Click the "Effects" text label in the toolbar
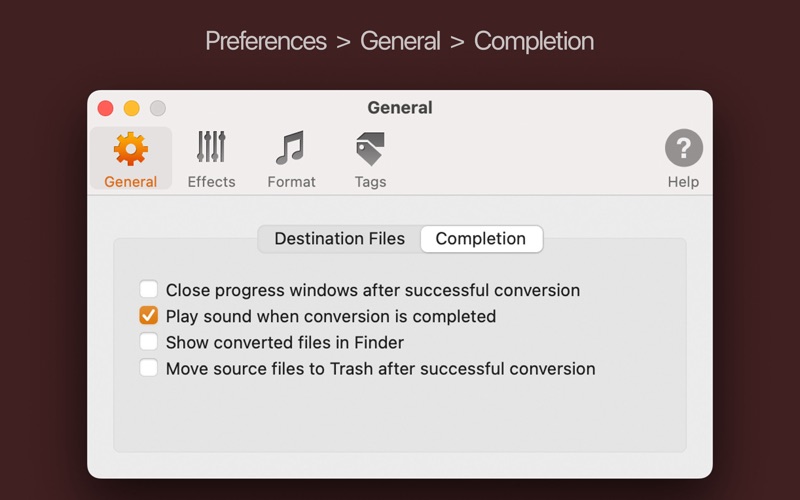 (211, 182)
